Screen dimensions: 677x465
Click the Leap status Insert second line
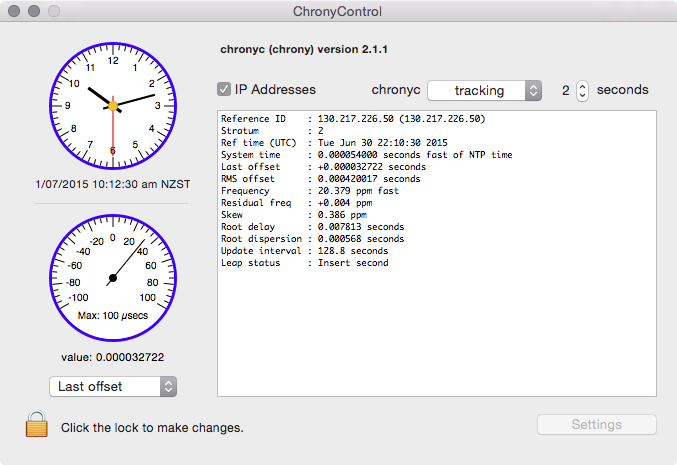(x=304, y=263)
